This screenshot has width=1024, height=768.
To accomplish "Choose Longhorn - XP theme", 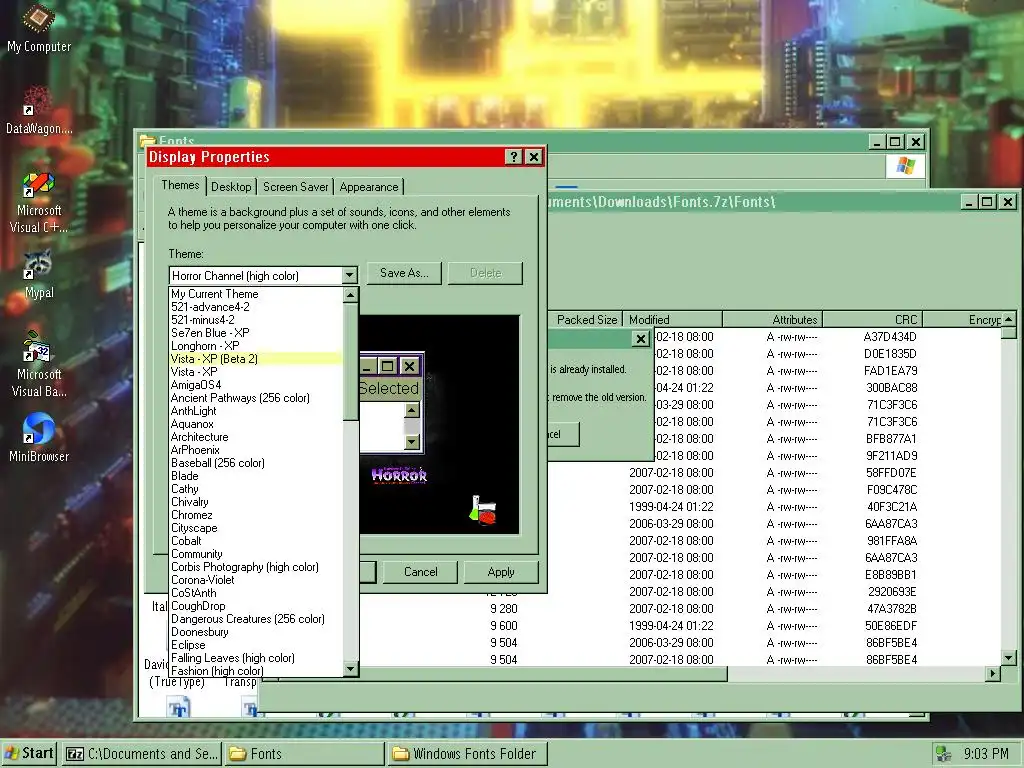I will (255, 345).
